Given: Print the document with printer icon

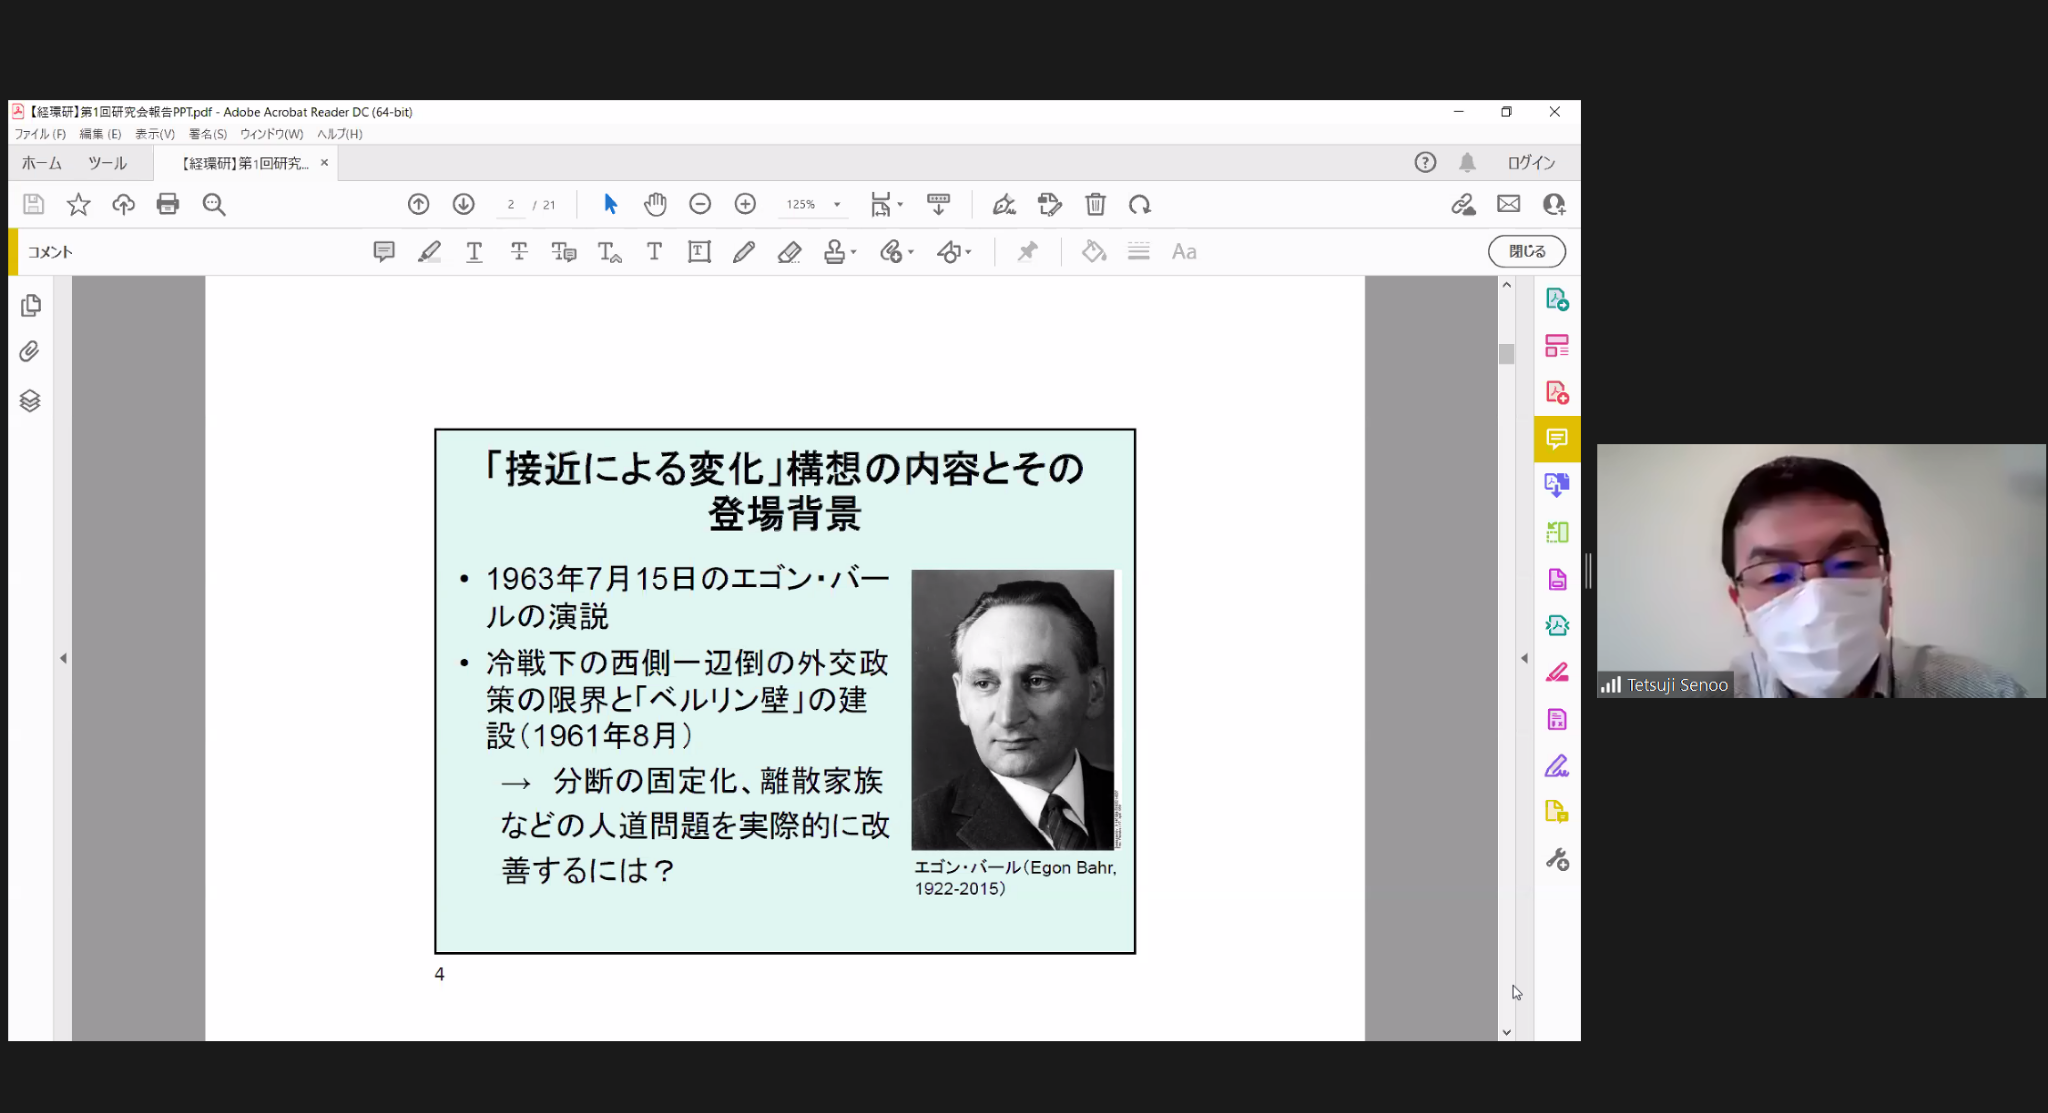Looking at the screenshot, I should point(168,205).
